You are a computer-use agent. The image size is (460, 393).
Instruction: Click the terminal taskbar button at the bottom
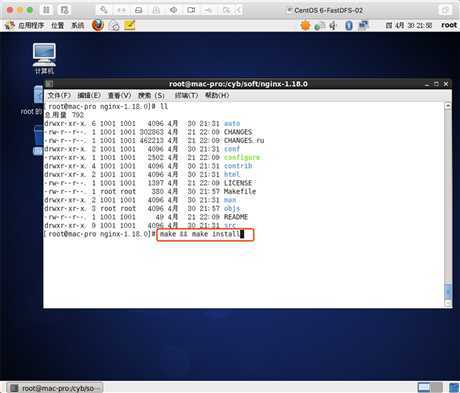pos(55,388)
